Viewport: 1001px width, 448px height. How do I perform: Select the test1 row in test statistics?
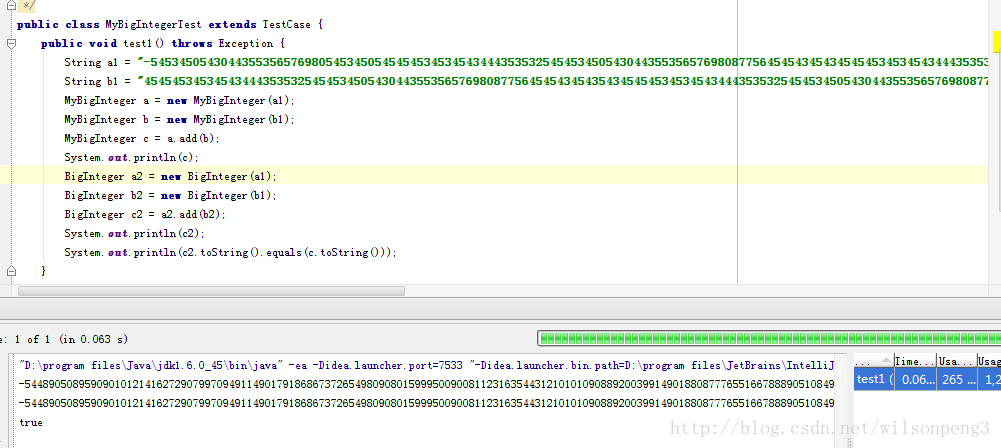click(x=928, y=379)
